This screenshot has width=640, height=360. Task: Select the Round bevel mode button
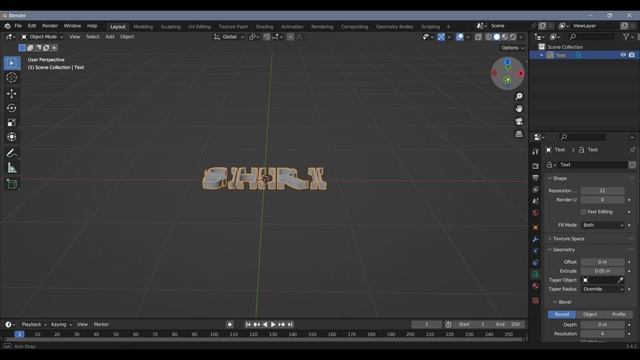562,314
